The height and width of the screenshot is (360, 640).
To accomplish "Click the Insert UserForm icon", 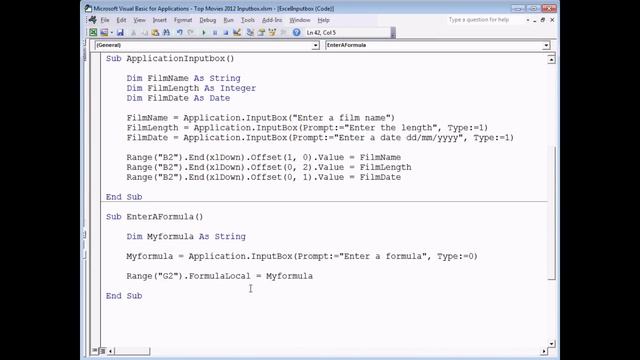I will tap(104, 33).
